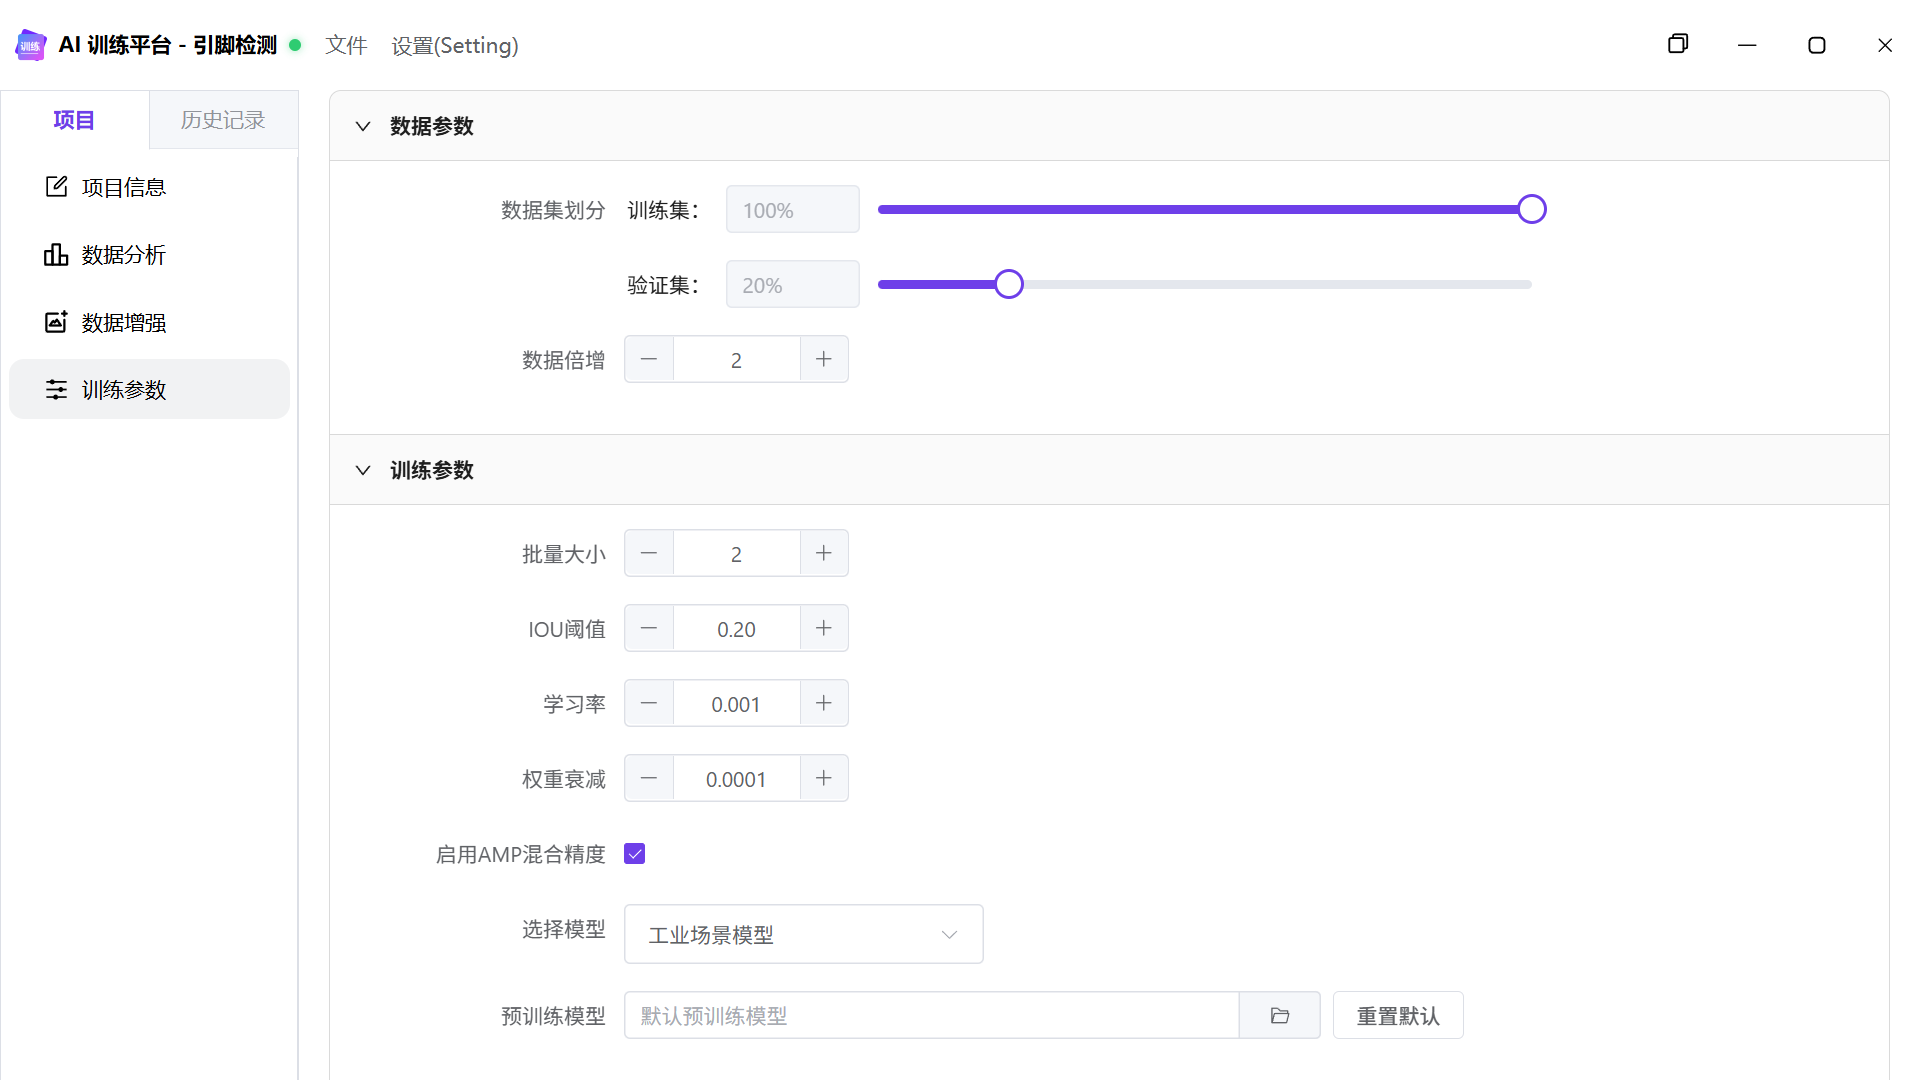Screen dimensions: 1920x1080
Task: Decrease IOU阈值 with minus button
Action: point(649,628)
